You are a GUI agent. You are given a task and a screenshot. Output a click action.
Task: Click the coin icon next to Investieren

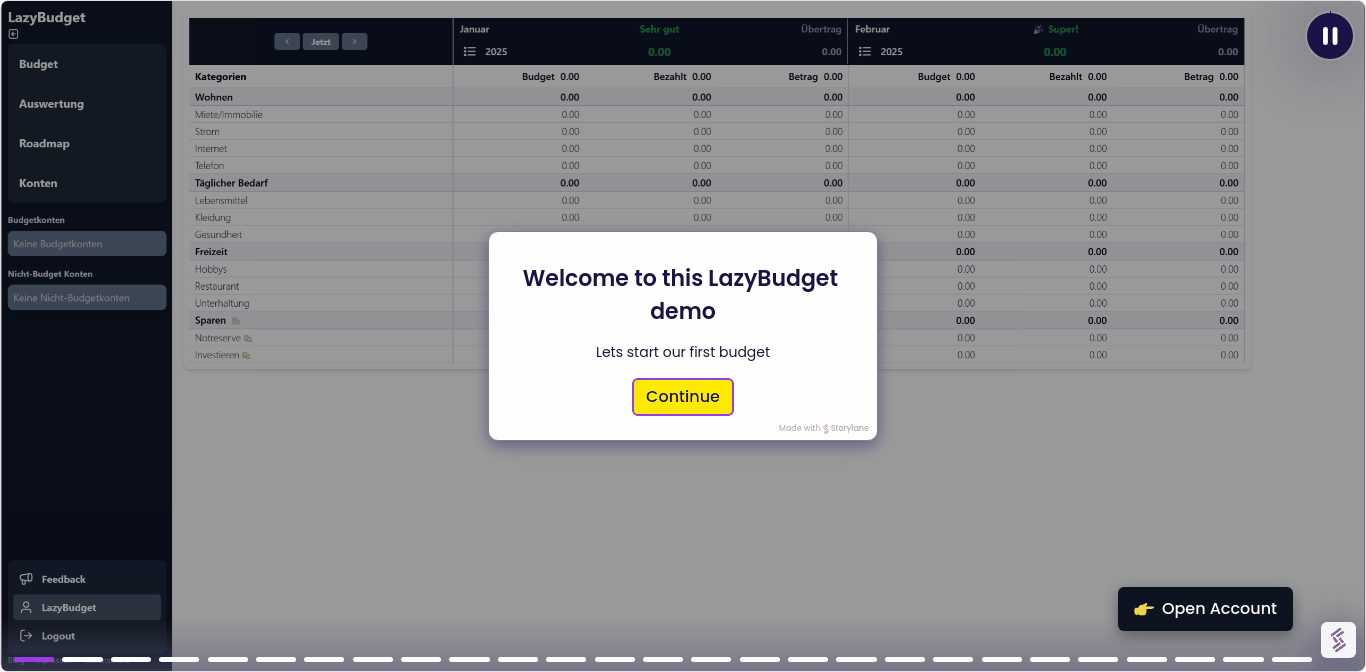(x=246, y=356)
